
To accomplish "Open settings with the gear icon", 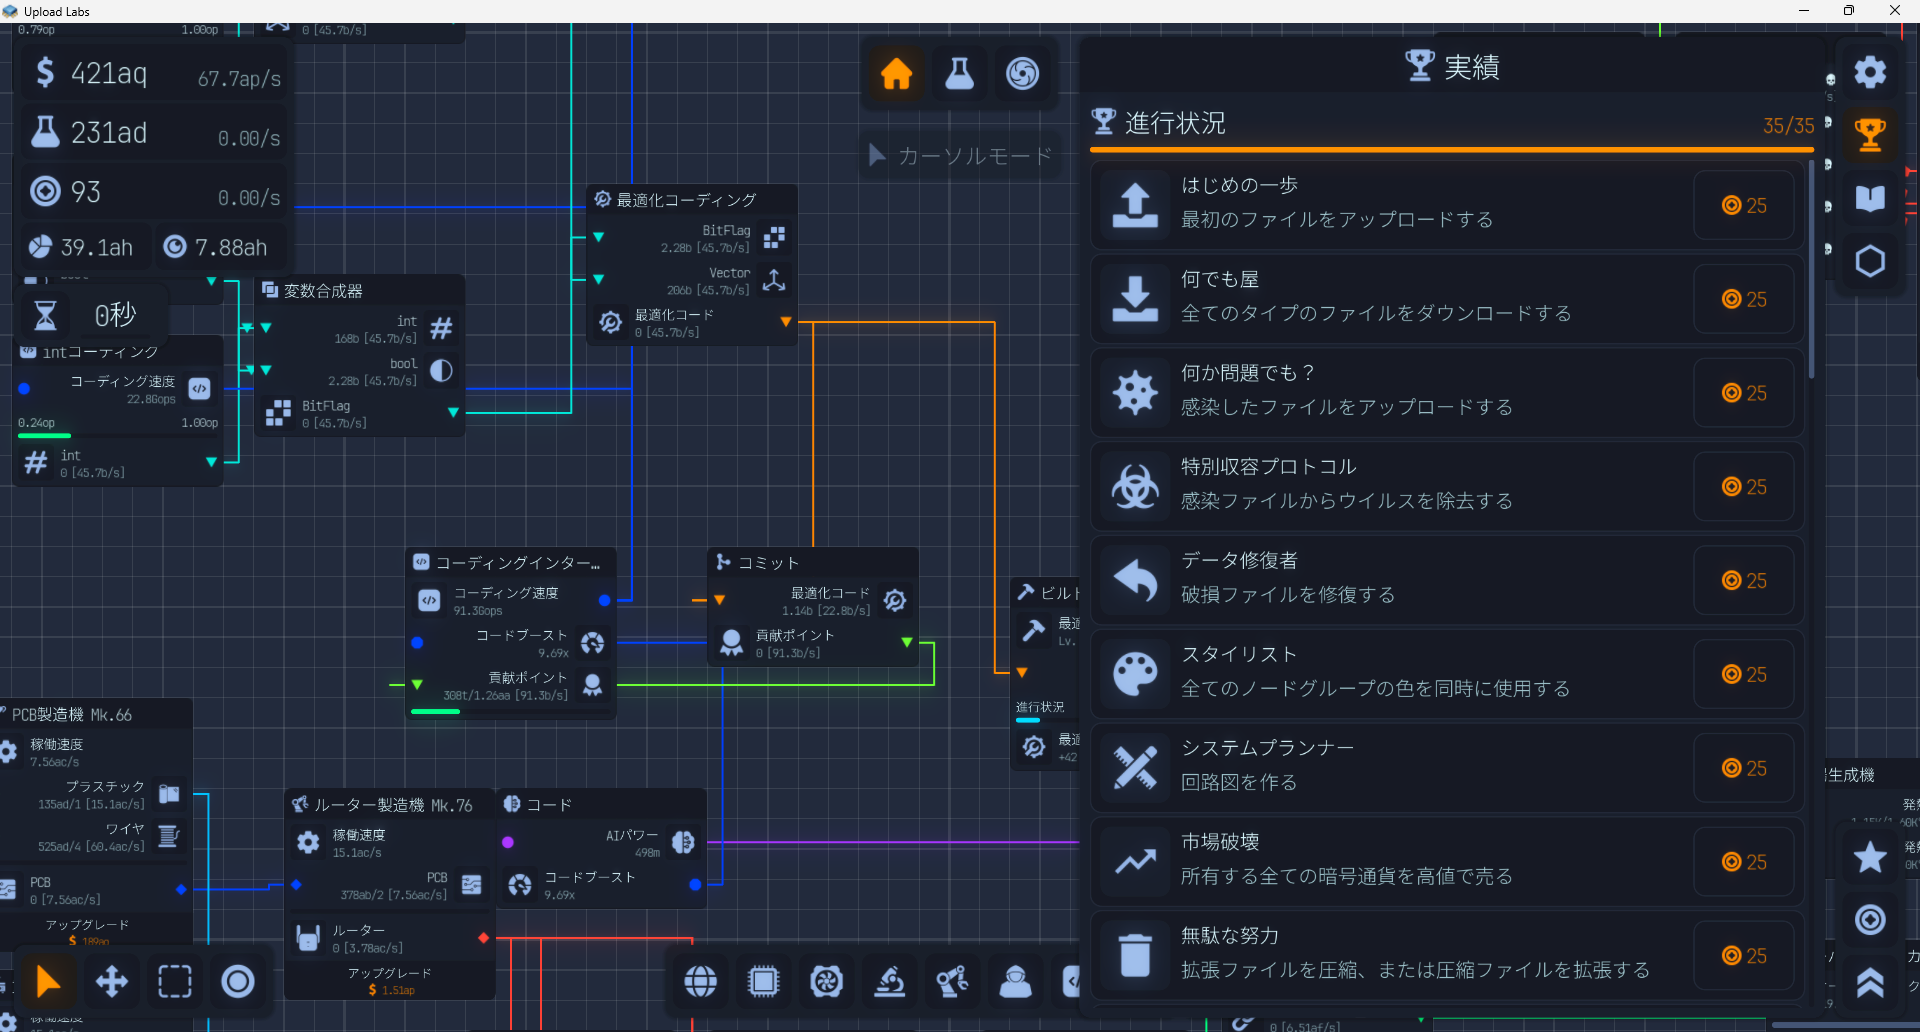I will pos(1869,72).
